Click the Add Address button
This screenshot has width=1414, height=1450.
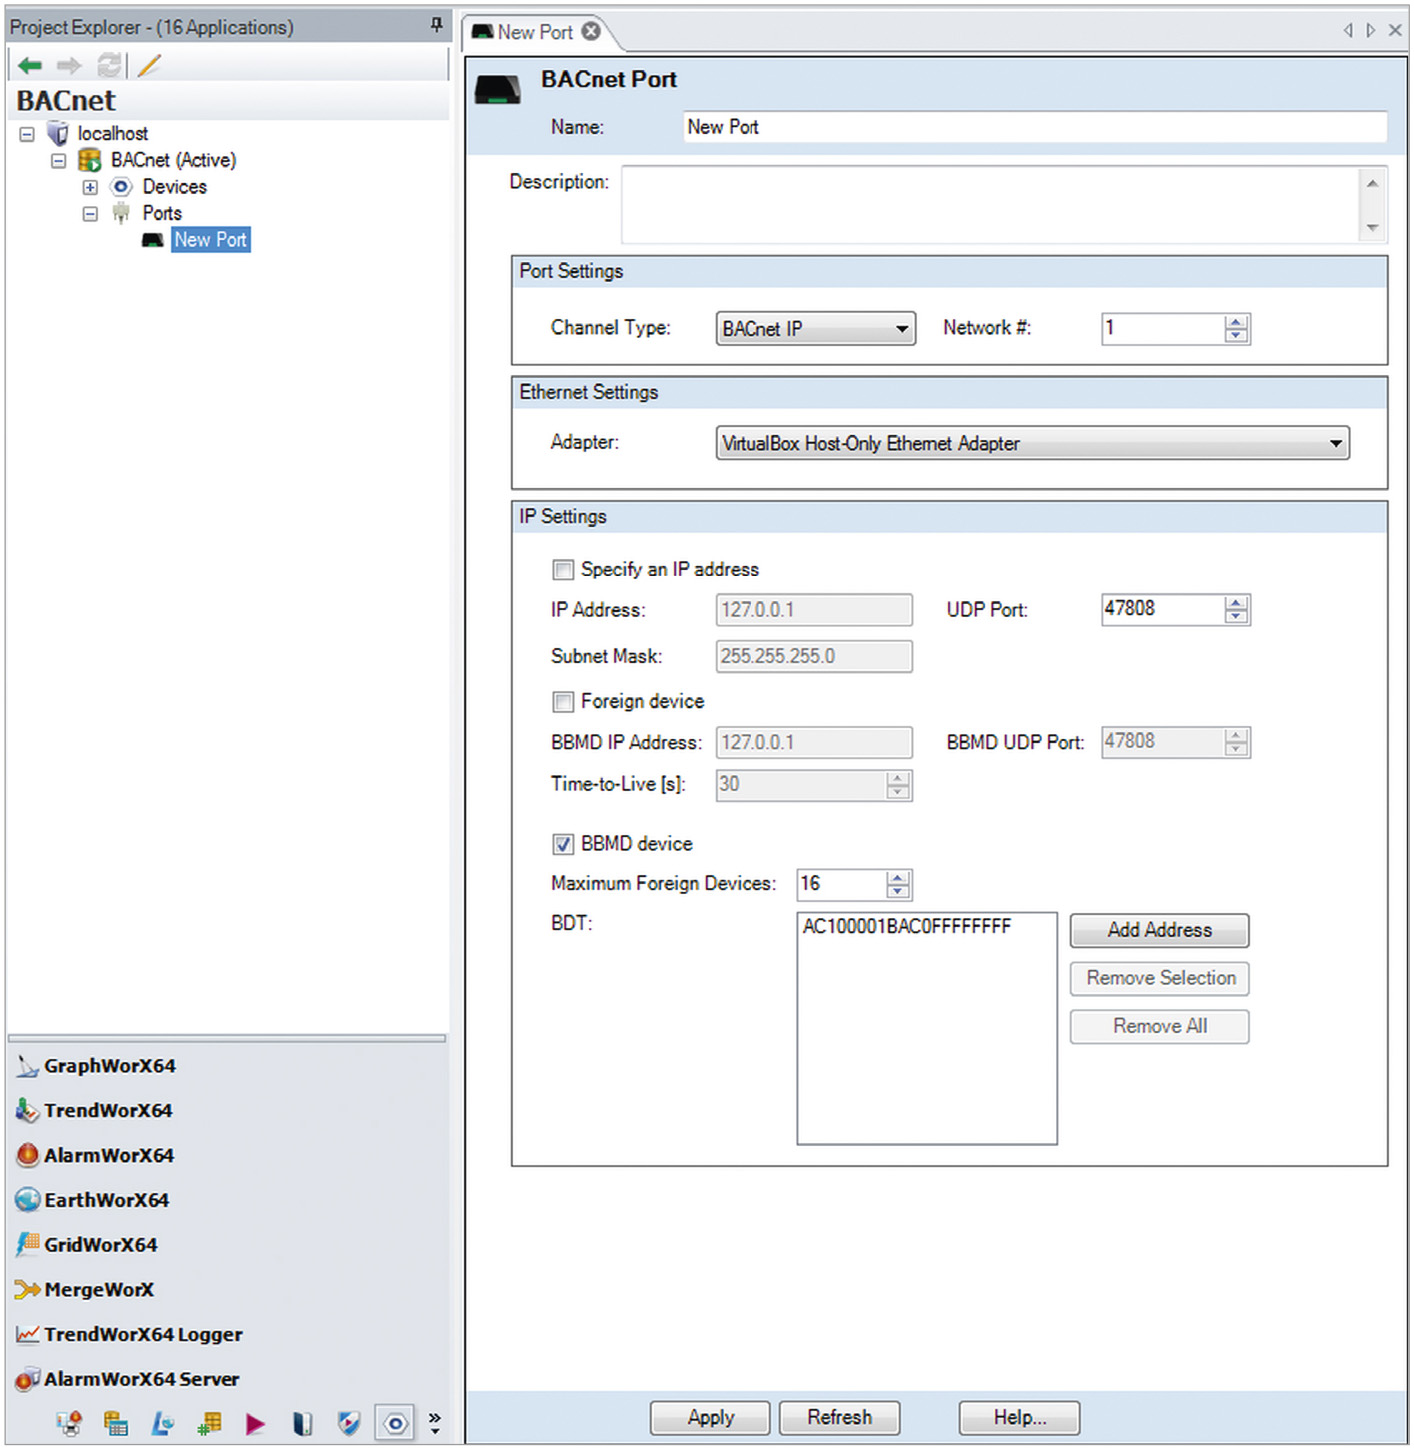pos(1159,930)
